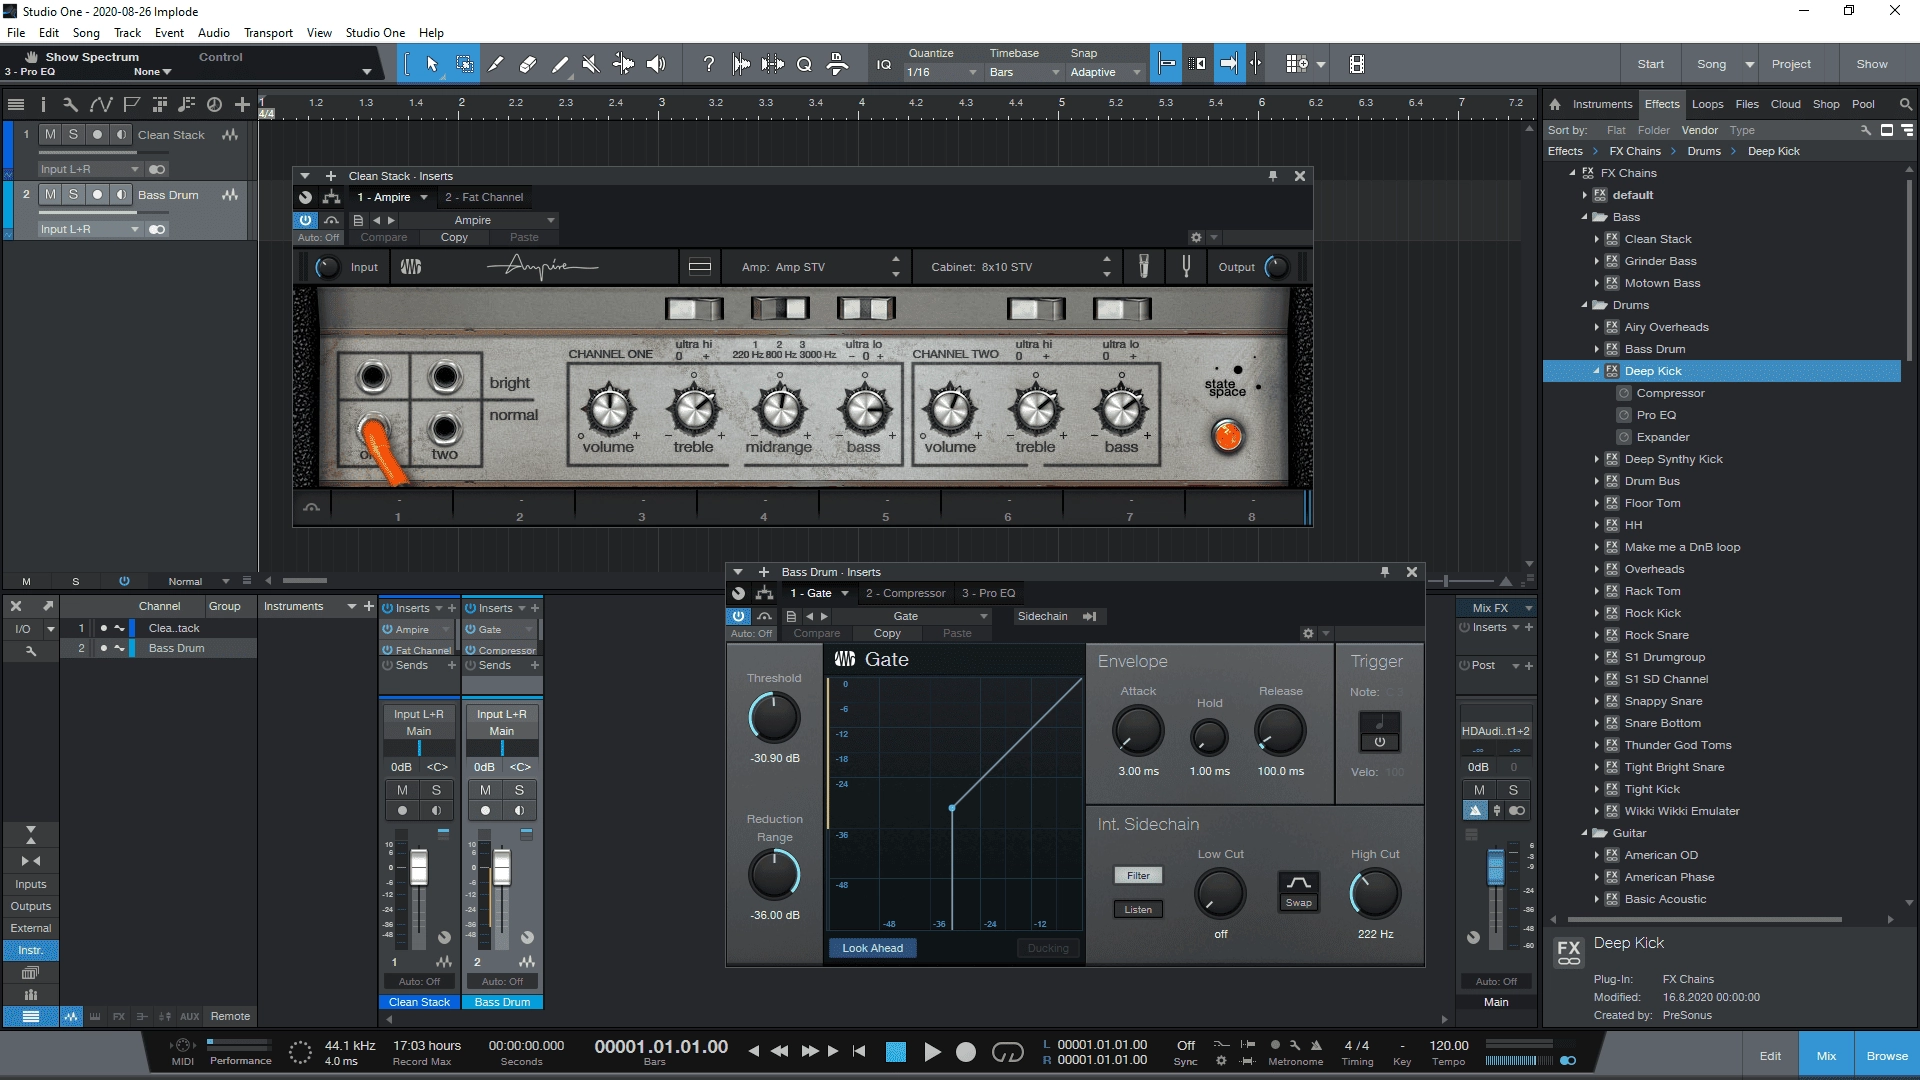The width and height of the screenshot is (1920, 1080).
Task: Toggle the Loop button in transport
Action: [x=1007, y=1052]
